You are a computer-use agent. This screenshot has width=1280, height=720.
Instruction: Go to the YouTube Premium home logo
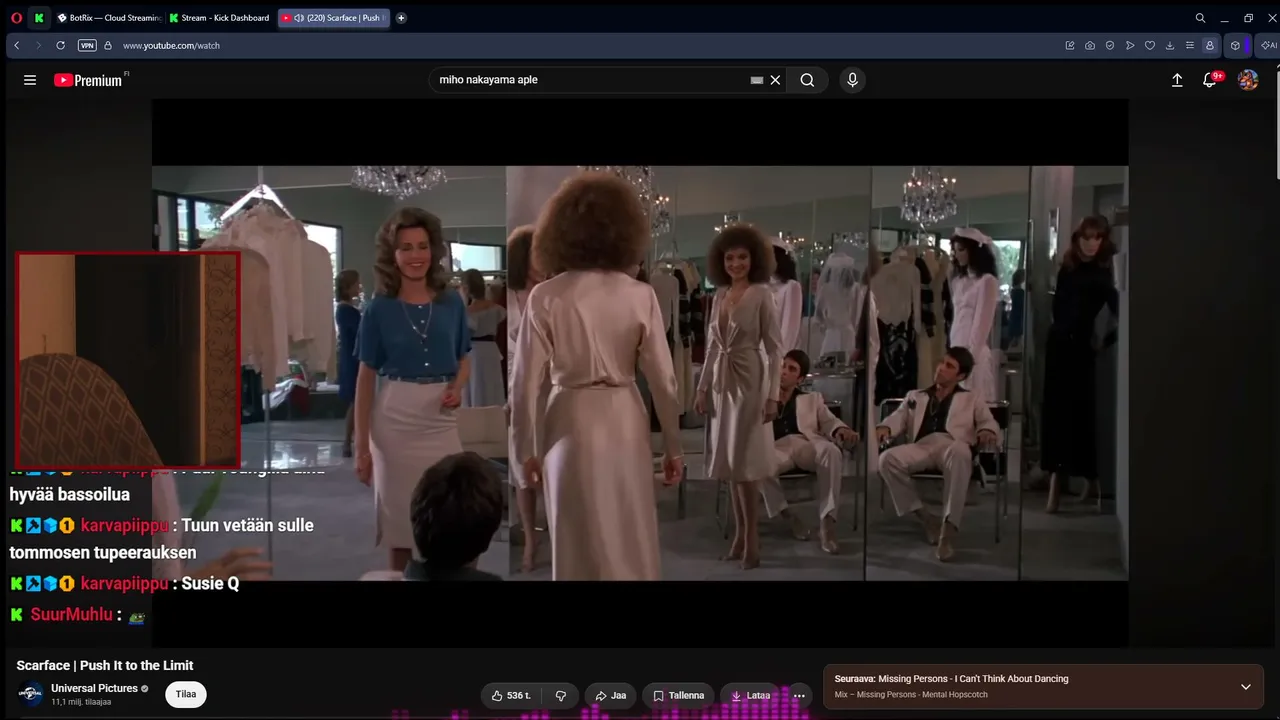point(88,80)
